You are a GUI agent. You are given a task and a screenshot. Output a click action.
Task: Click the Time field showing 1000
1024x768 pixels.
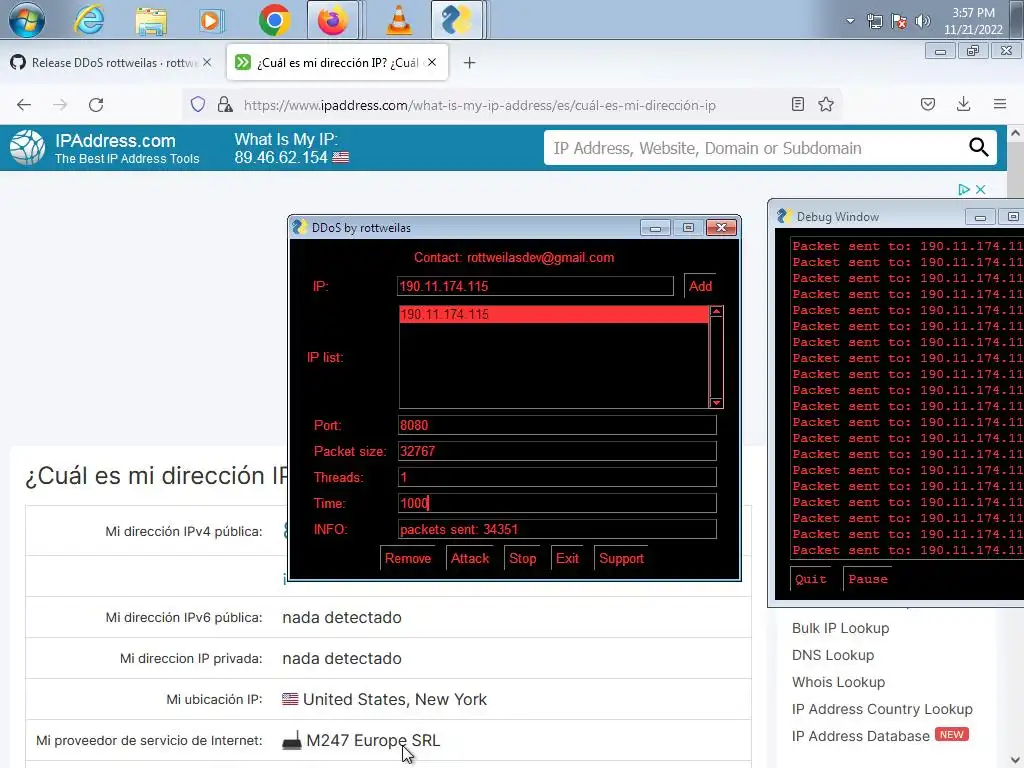point(557,503)
